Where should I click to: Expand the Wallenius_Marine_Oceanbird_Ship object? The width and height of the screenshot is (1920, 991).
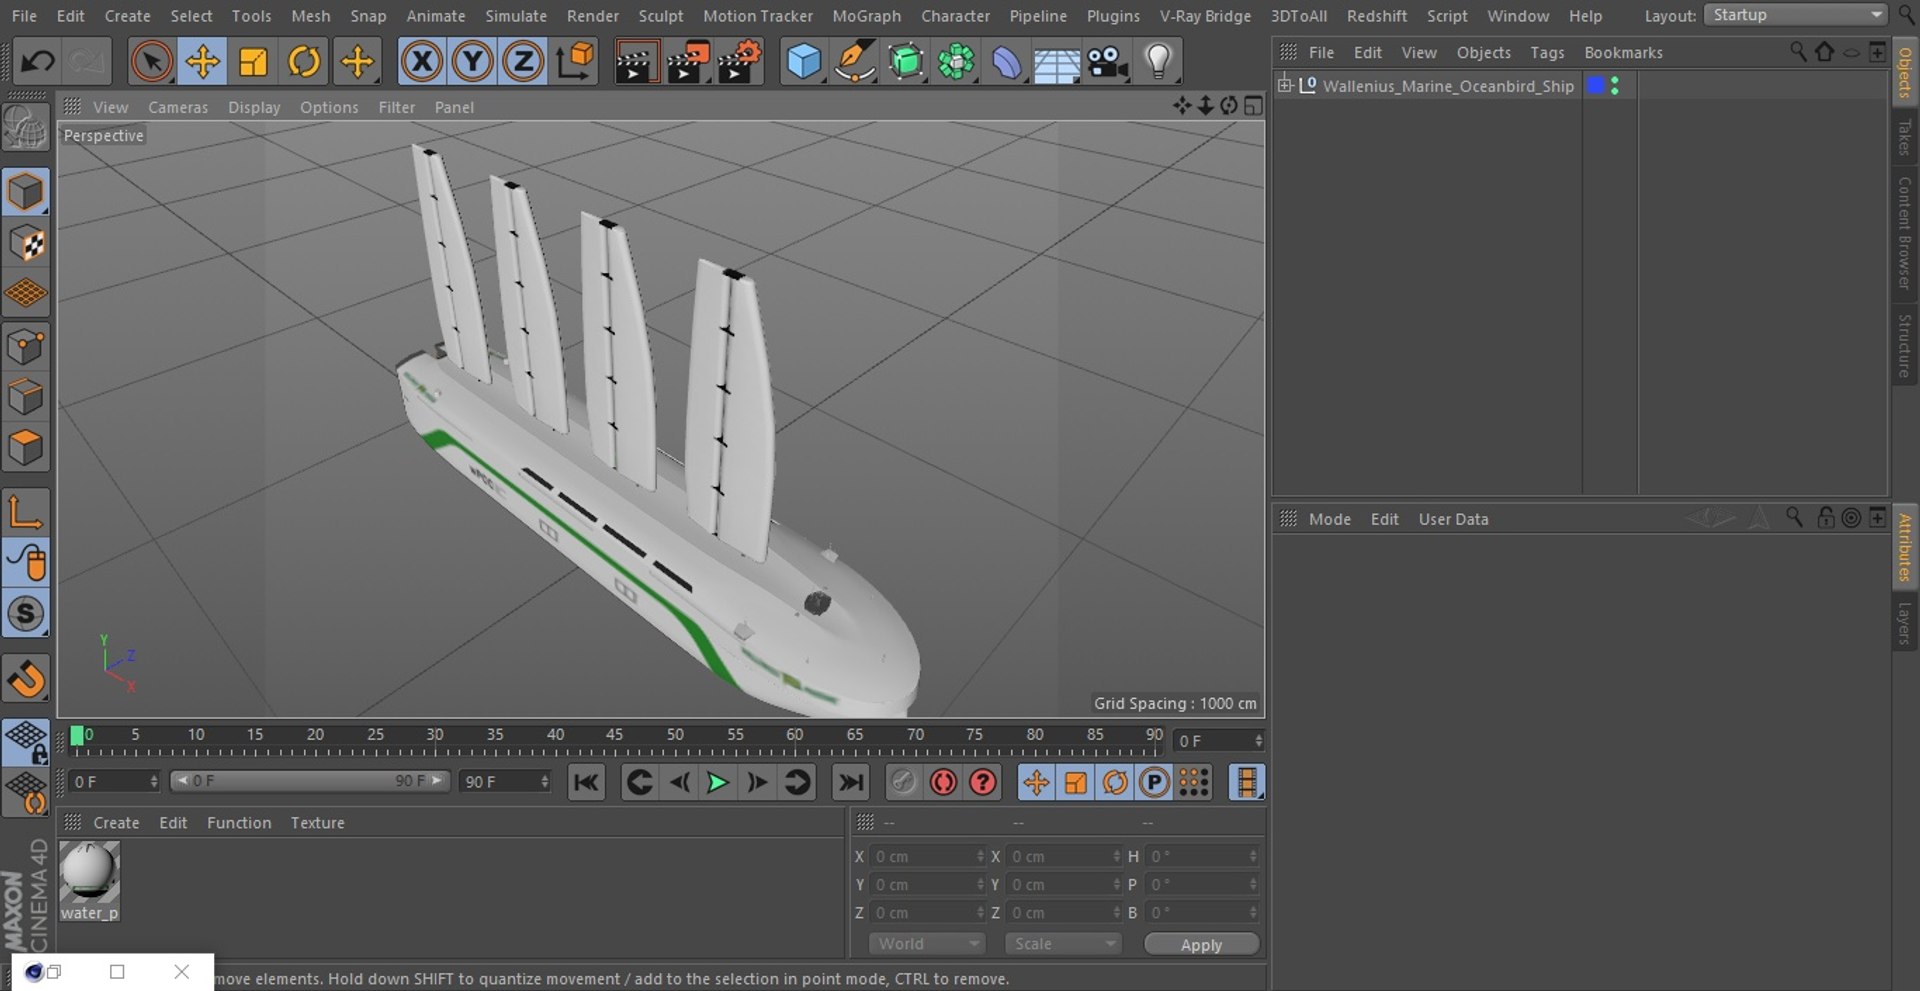1285,85
